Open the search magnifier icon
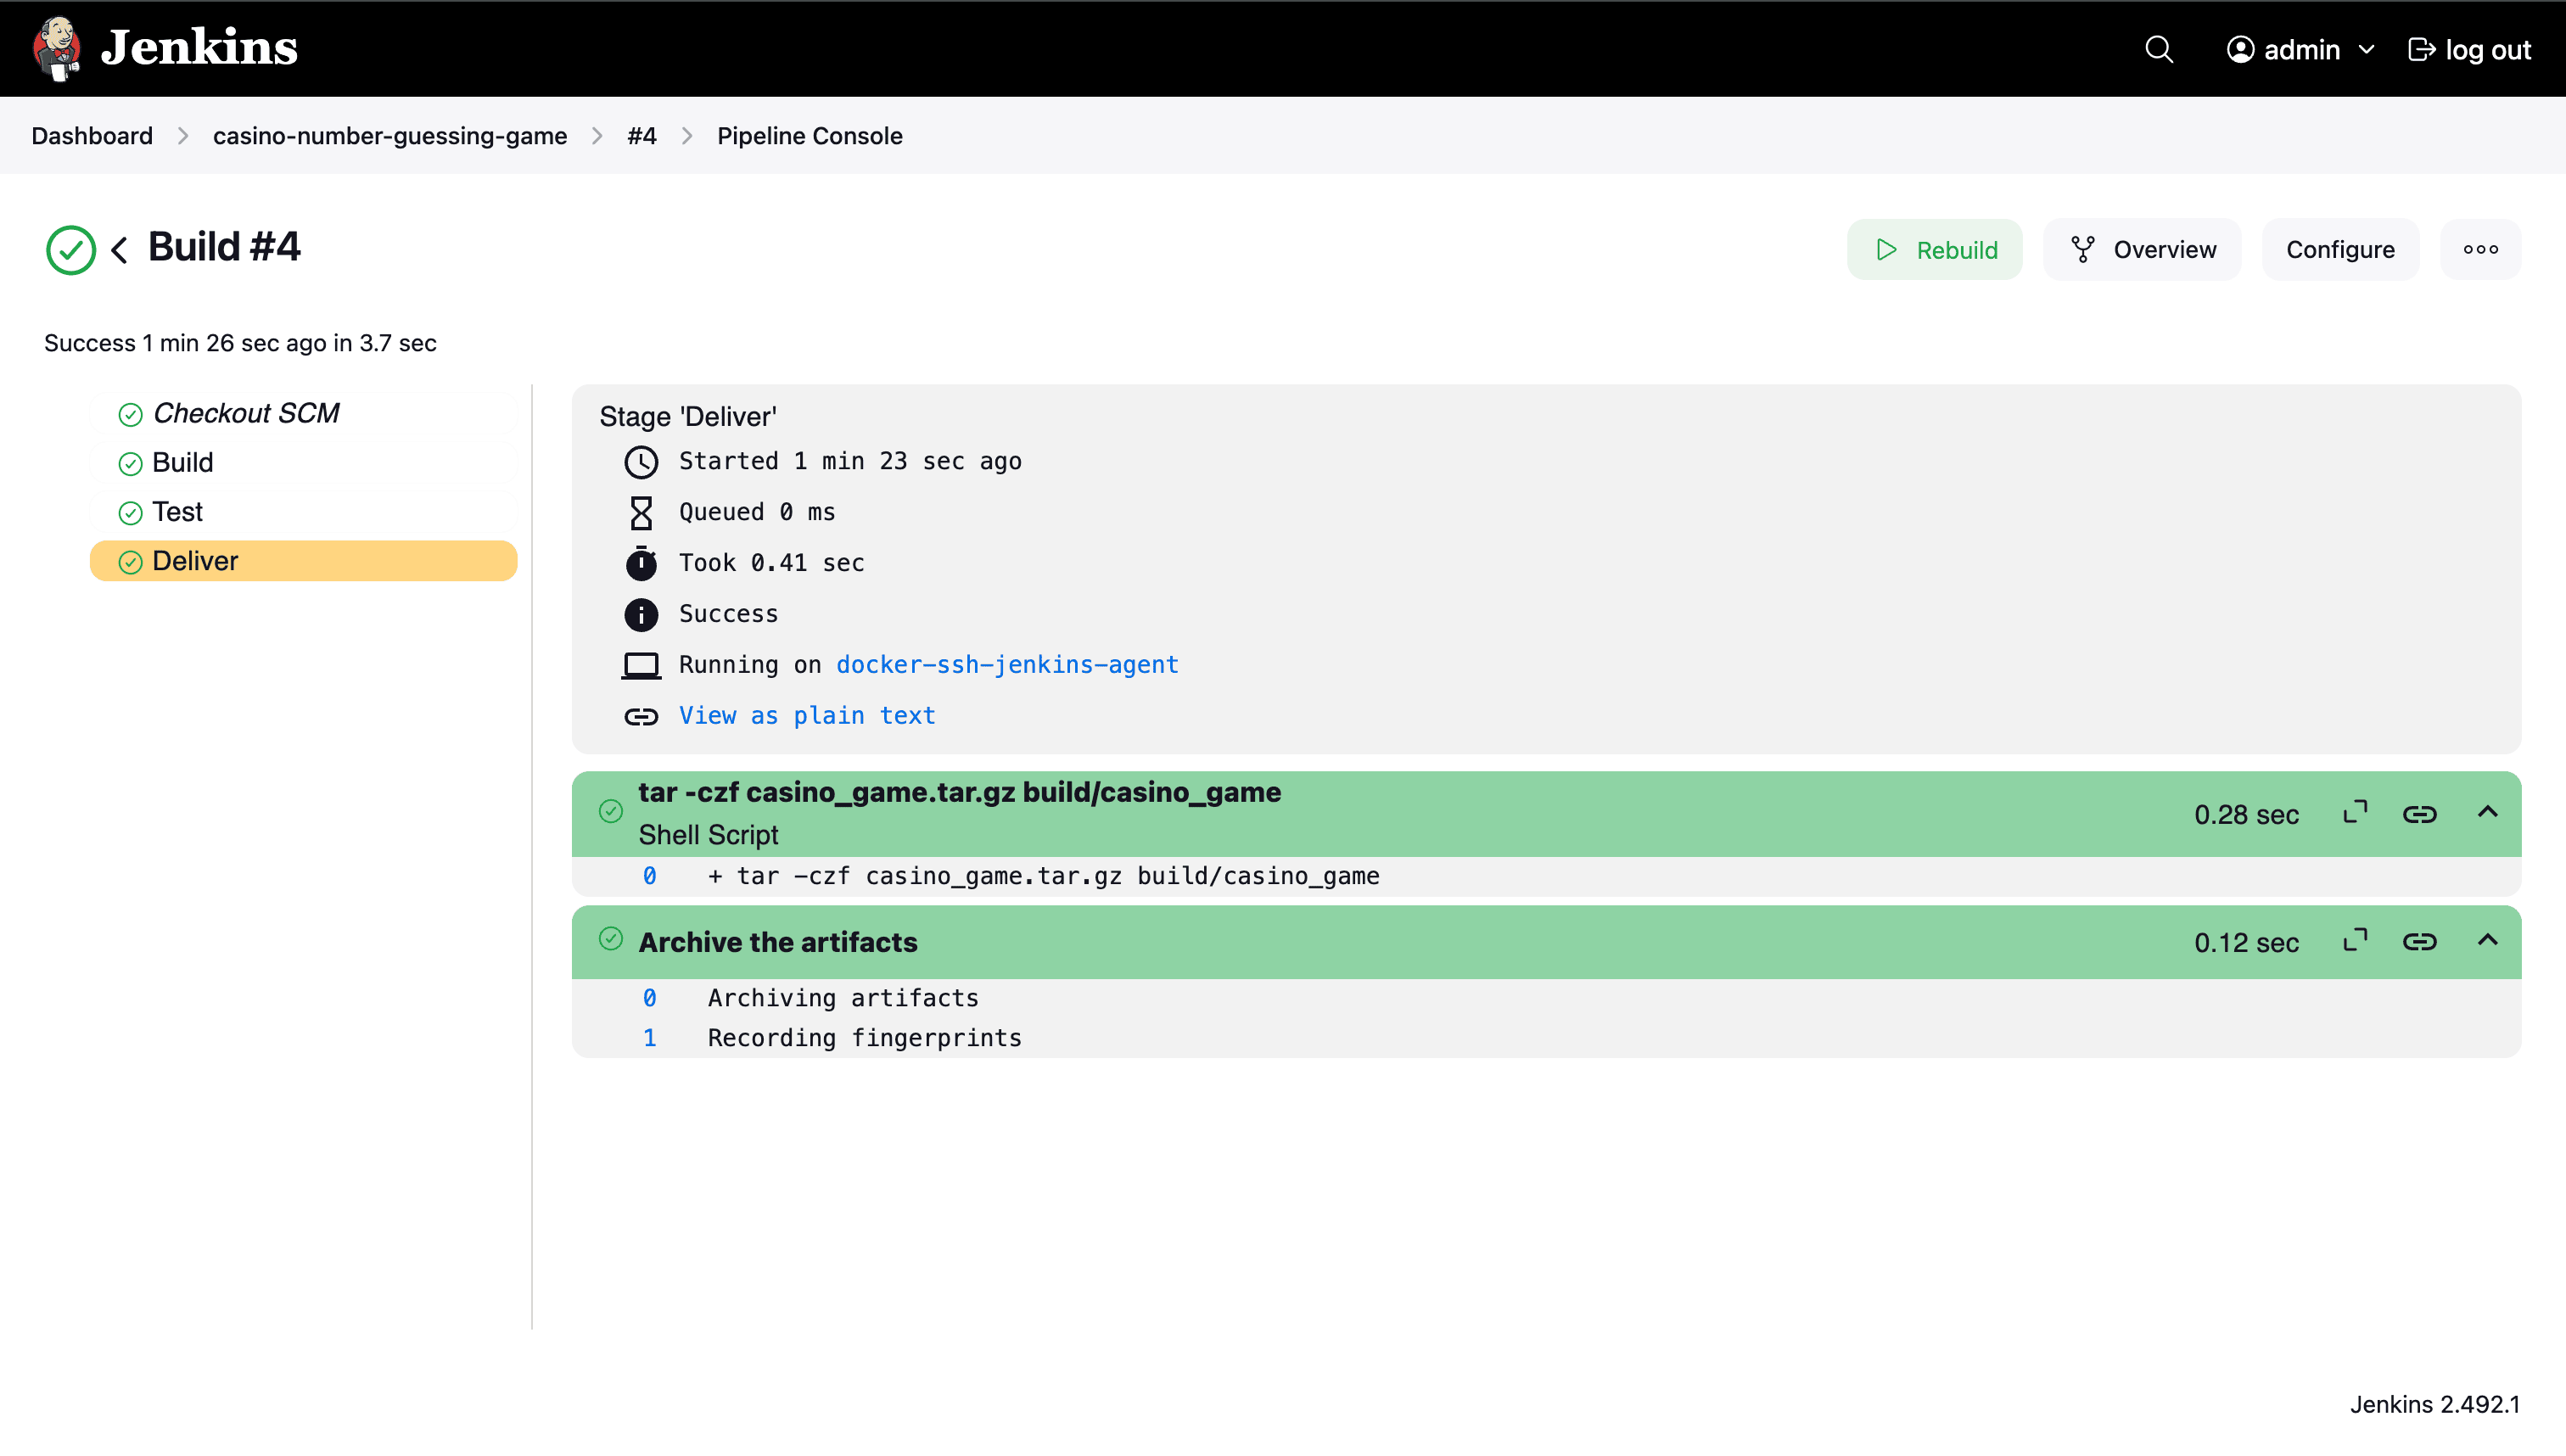The height and width of the screenshot is (1456, 2566). (2159, 49)
